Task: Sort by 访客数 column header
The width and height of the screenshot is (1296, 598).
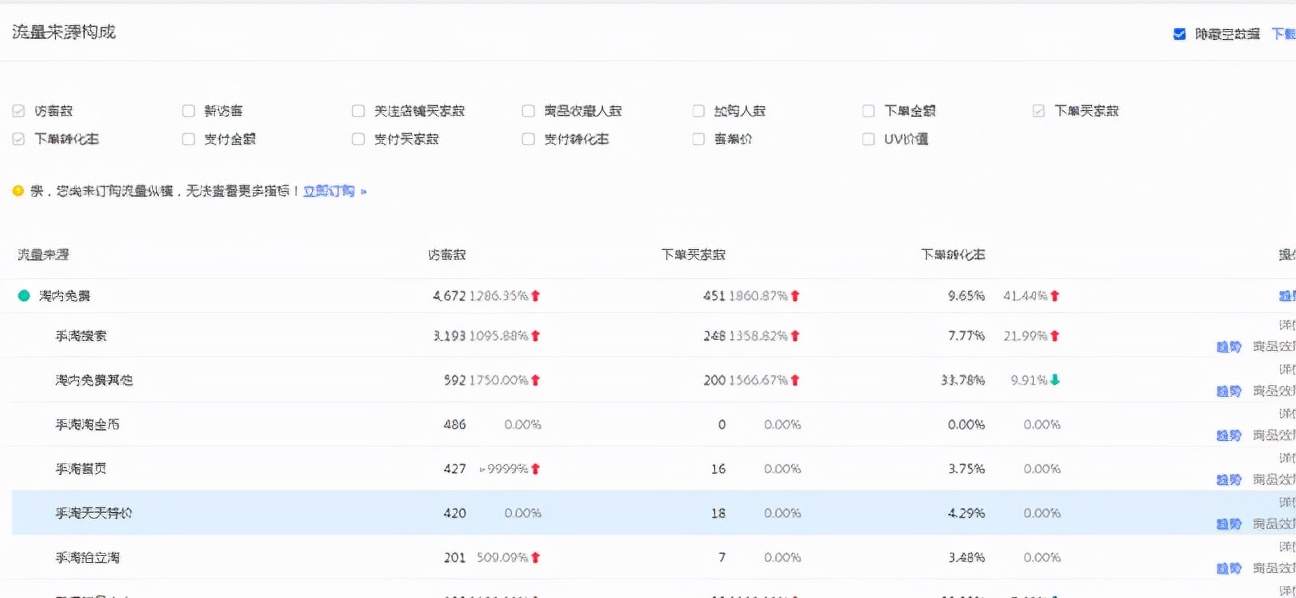Action: (x=447, y=255)
